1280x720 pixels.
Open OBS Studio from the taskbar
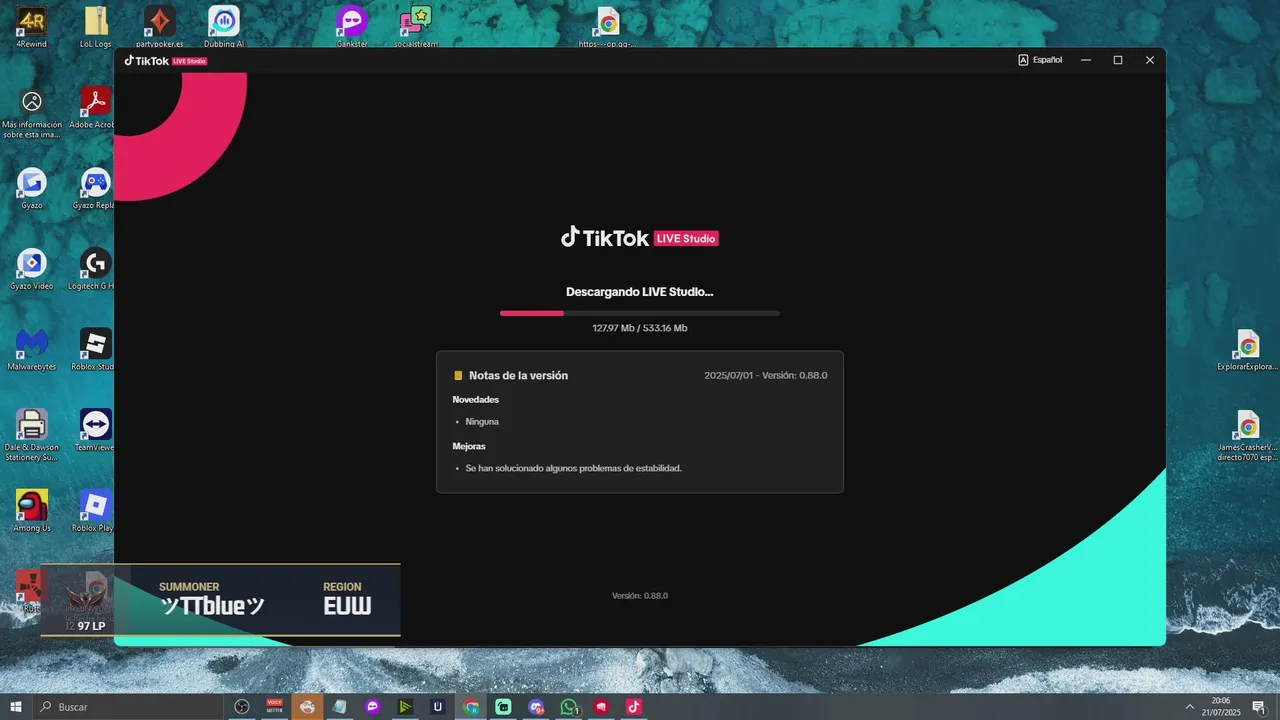tap(242, 707)
